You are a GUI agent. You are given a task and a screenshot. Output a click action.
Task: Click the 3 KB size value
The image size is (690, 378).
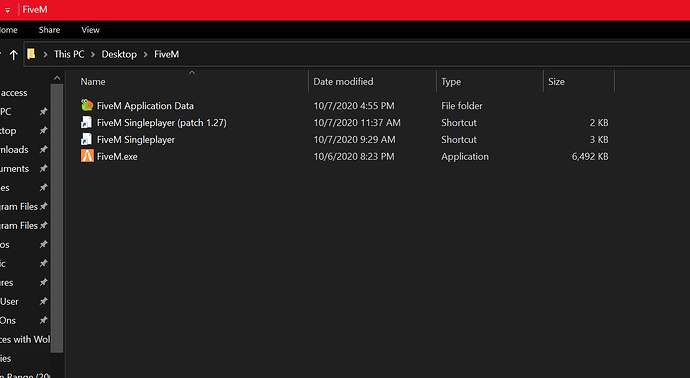coord(599,139)
